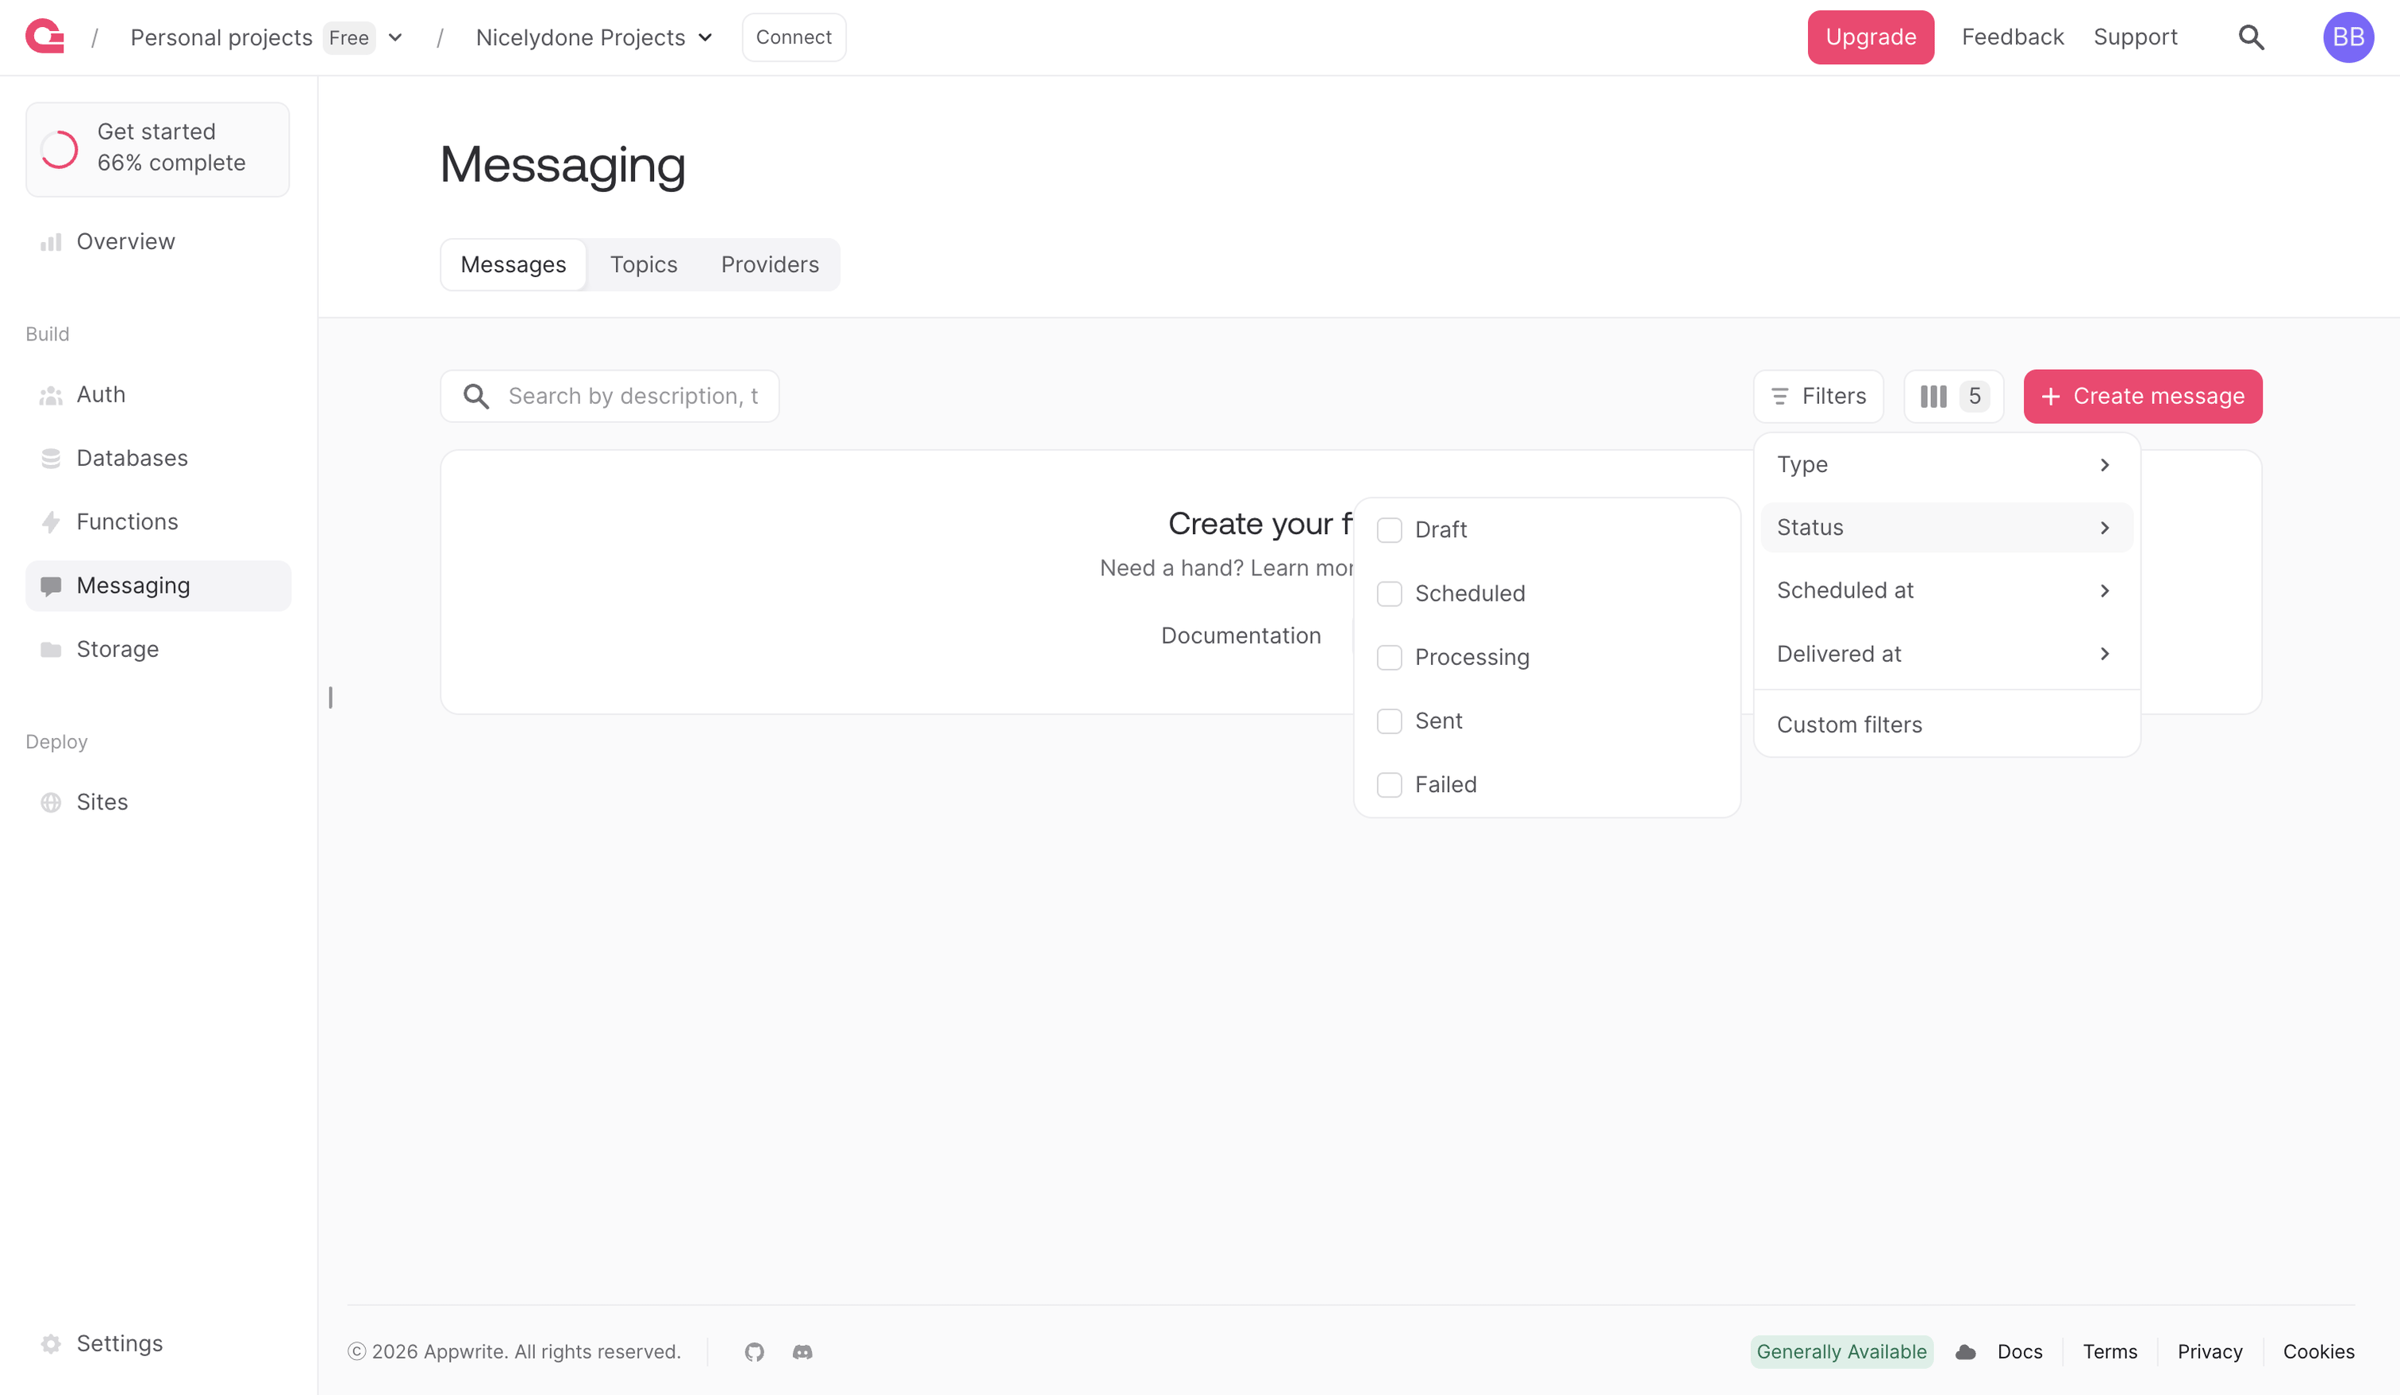2400x1395 pixels.
Task: Switch to the Providers tab
Action: tap(769, 265)
